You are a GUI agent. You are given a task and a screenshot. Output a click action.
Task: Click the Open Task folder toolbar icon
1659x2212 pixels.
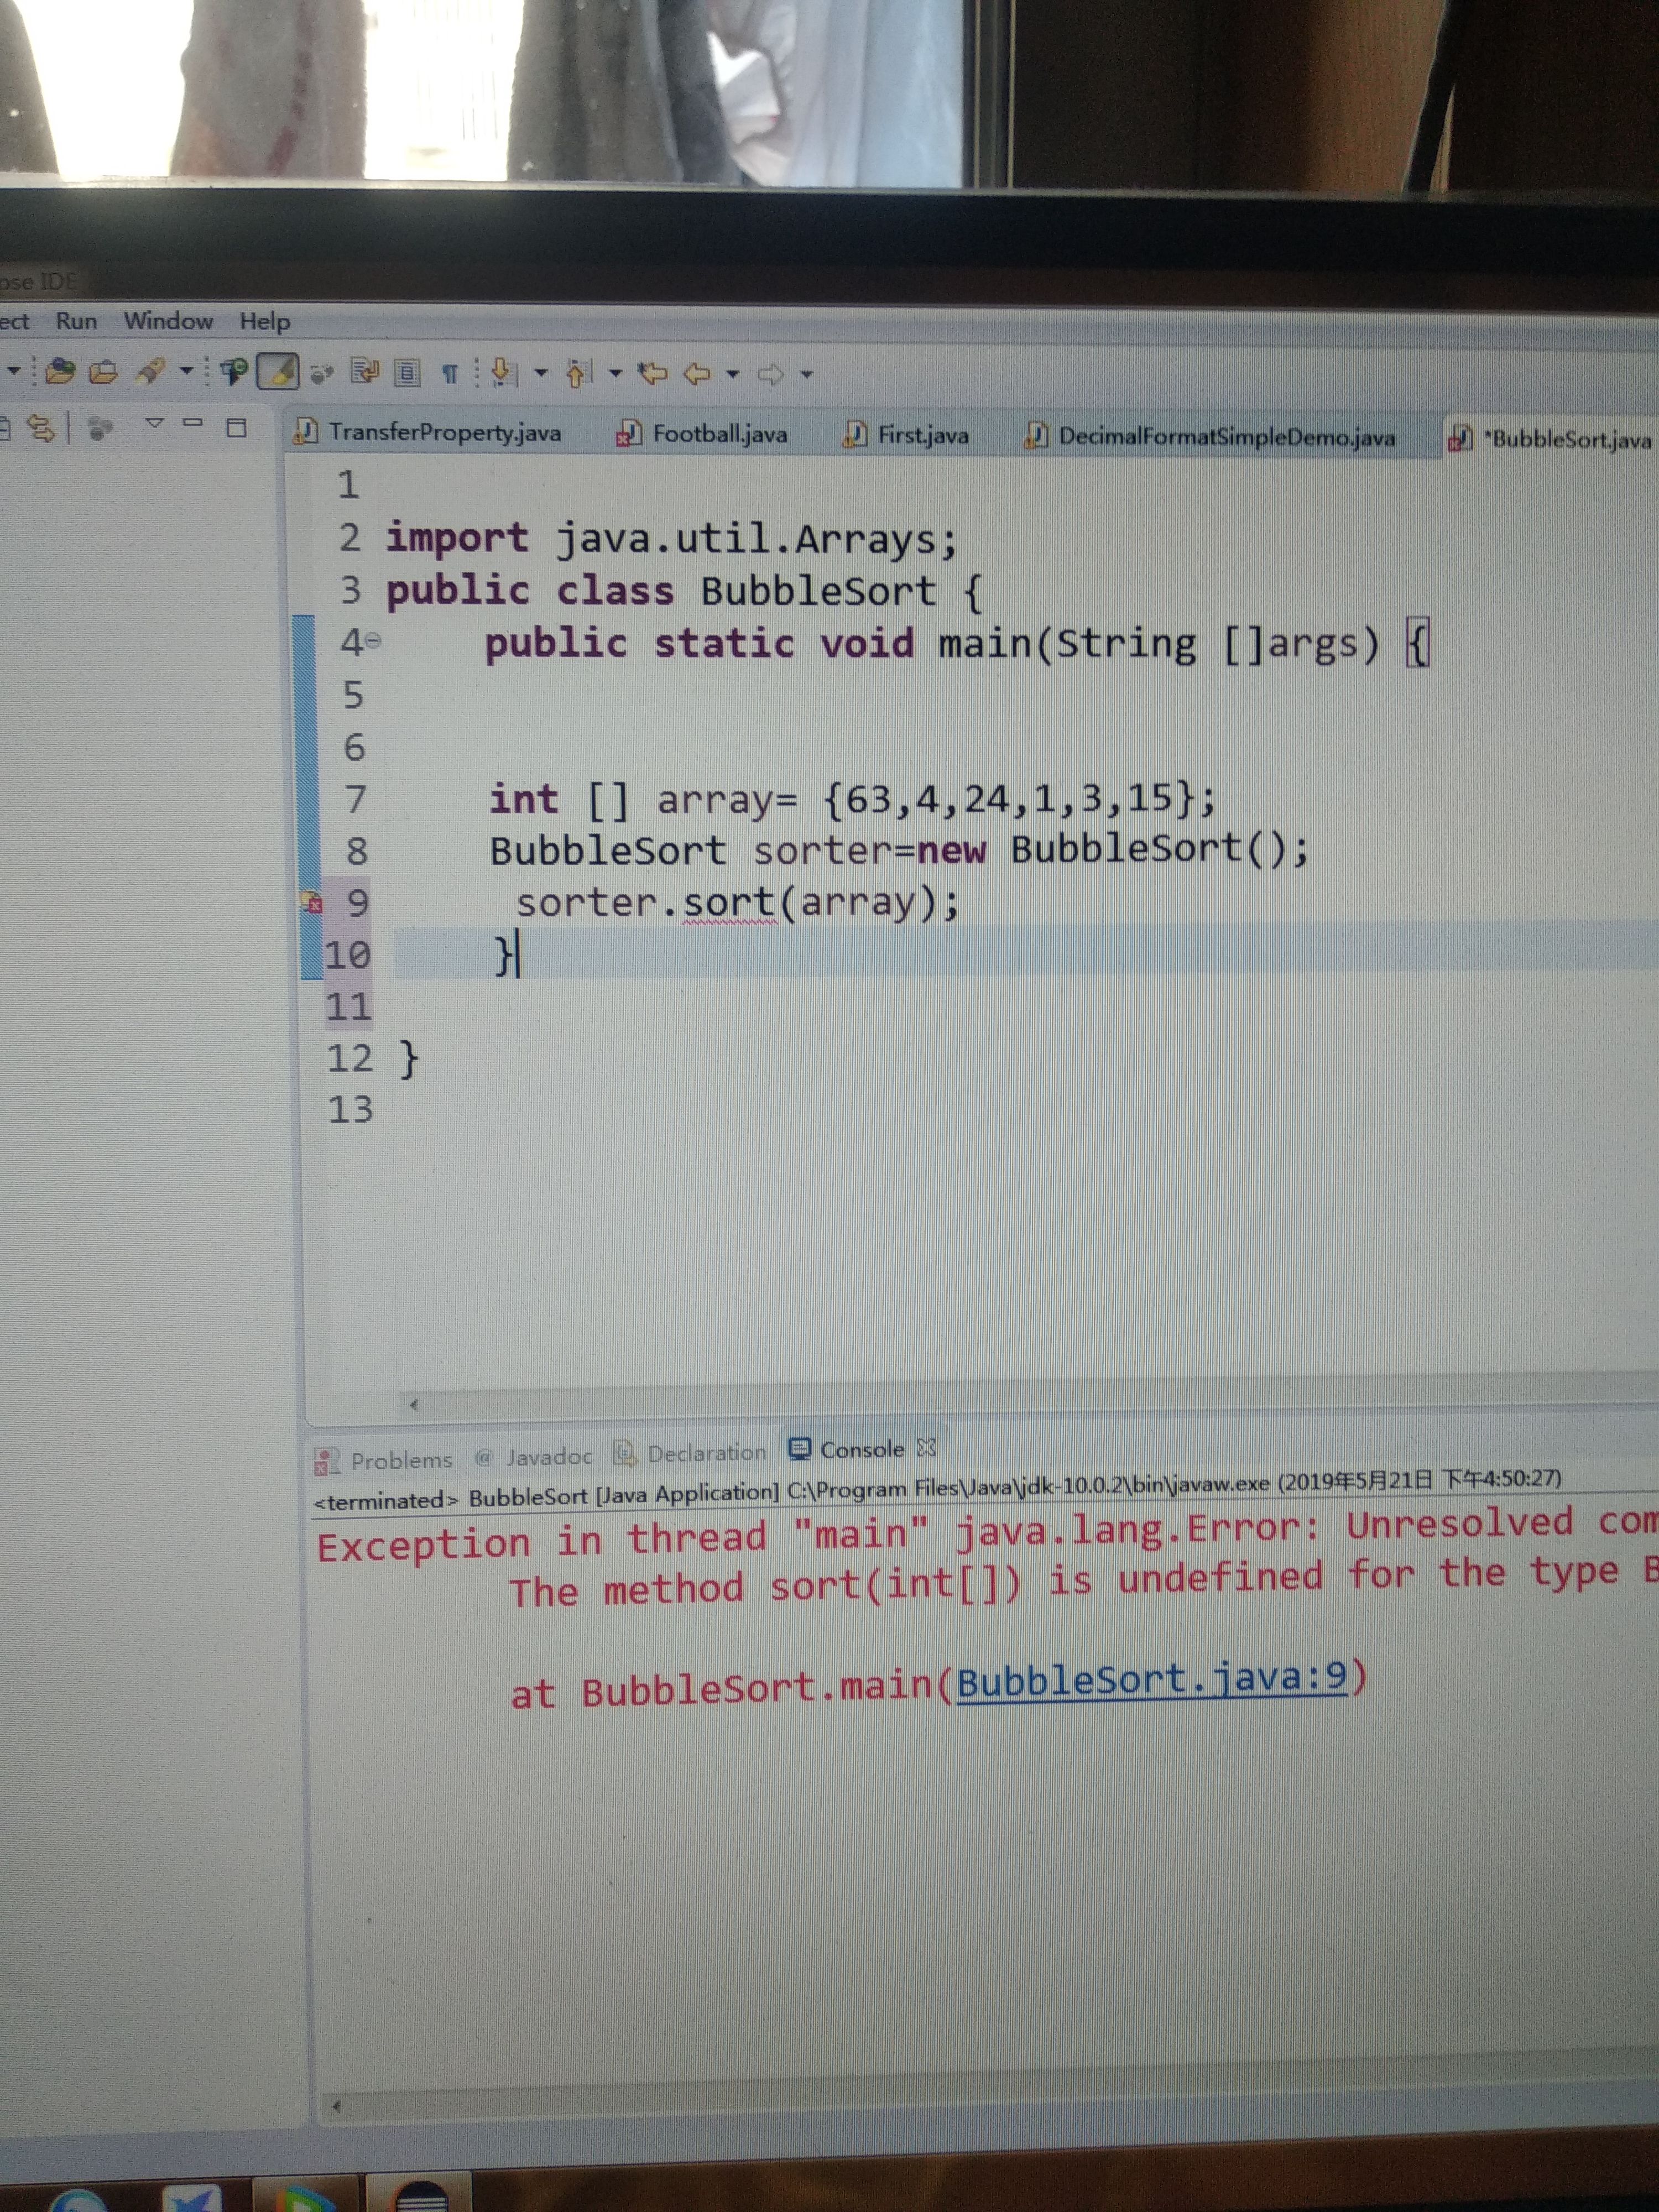pos(103,373)
